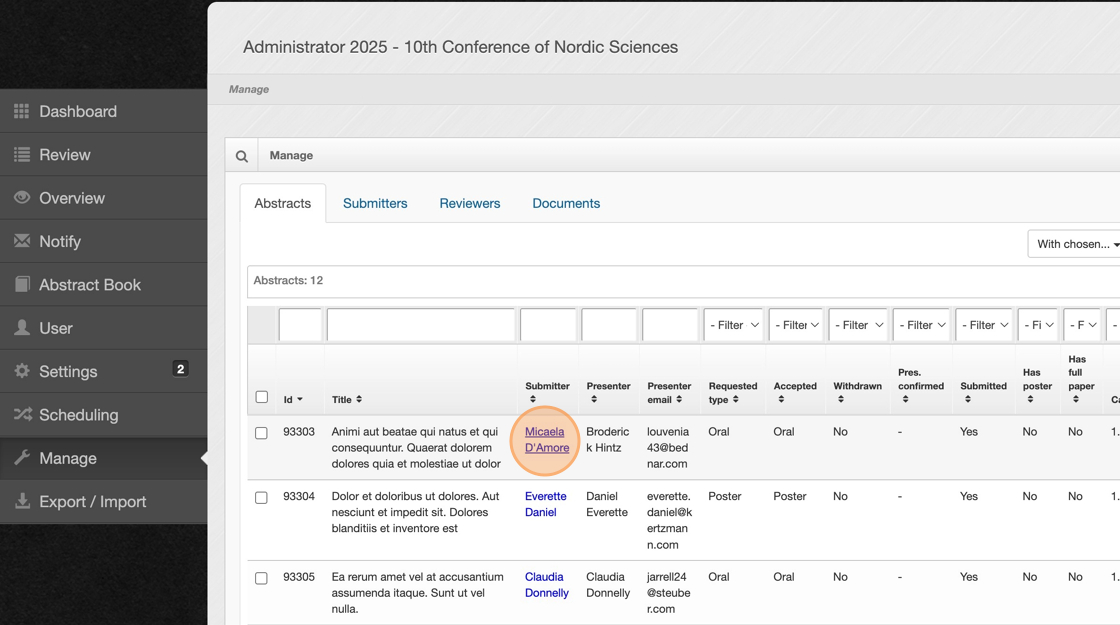Click the Scheduling shuffle icon
The image size is (1120, 625).
click(22, 414)
